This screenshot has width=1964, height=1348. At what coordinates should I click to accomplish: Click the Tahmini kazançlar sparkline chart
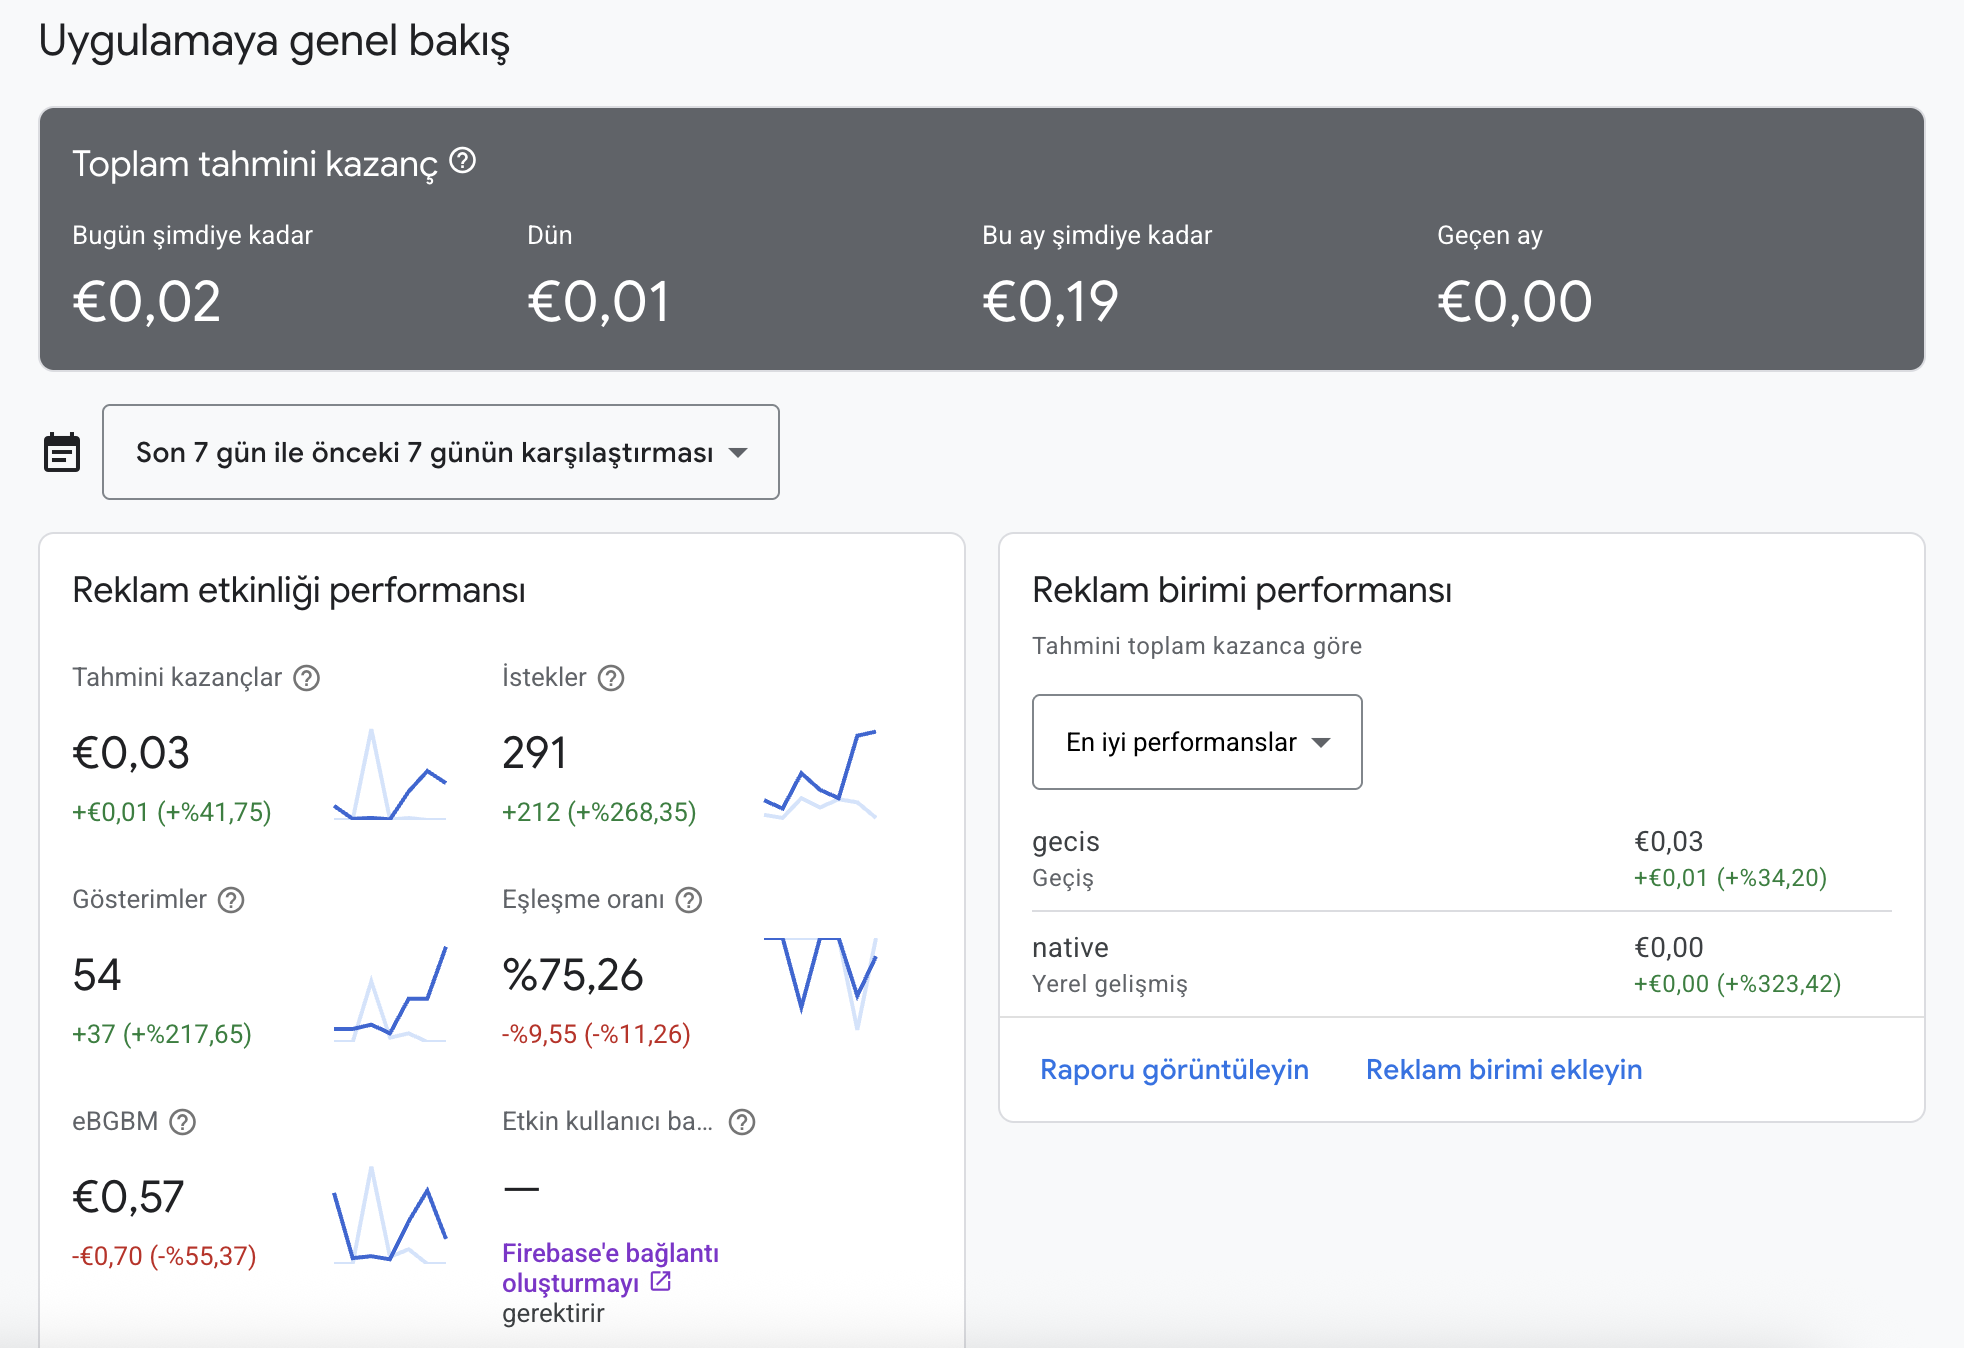390,775
